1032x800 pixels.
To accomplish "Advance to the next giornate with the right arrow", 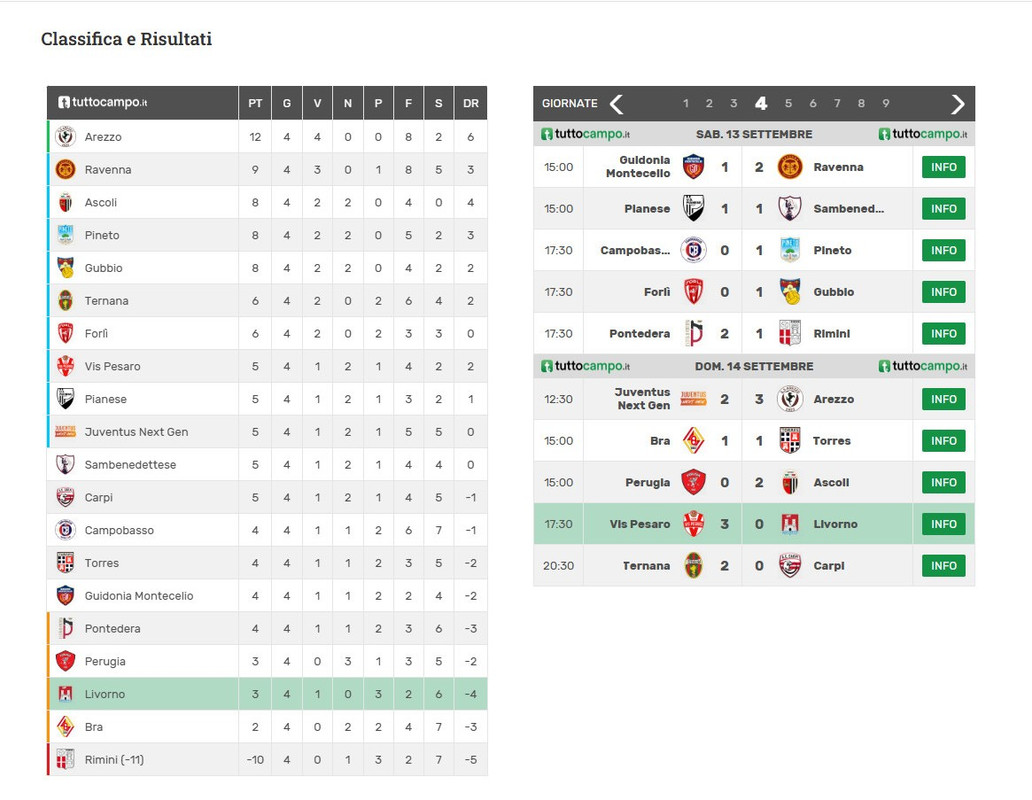I will pyautogui.click(x=958, y=103).
